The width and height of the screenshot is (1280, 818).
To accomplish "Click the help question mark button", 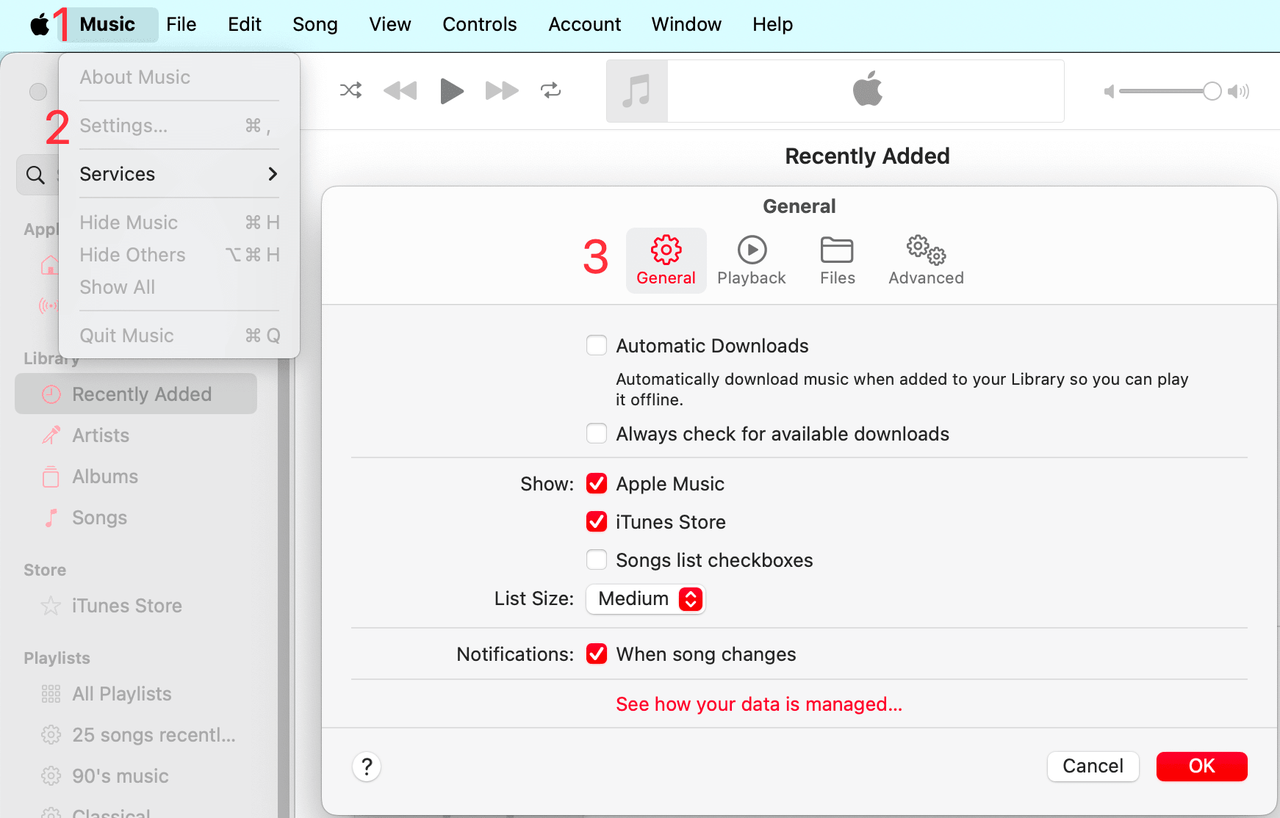I will tap(367, 767).
